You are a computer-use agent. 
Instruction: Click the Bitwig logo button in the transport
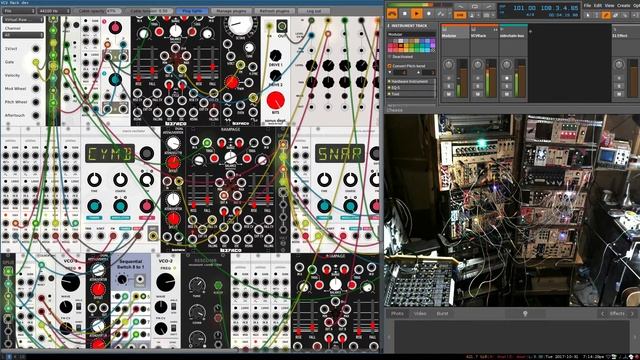coord(392,14)
